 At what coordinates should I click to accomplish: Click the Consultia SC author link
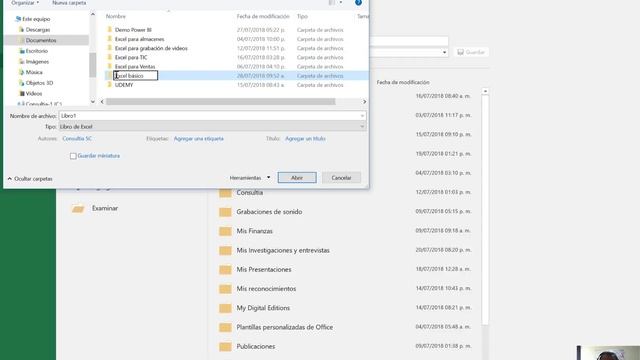(x=77, y=139)
